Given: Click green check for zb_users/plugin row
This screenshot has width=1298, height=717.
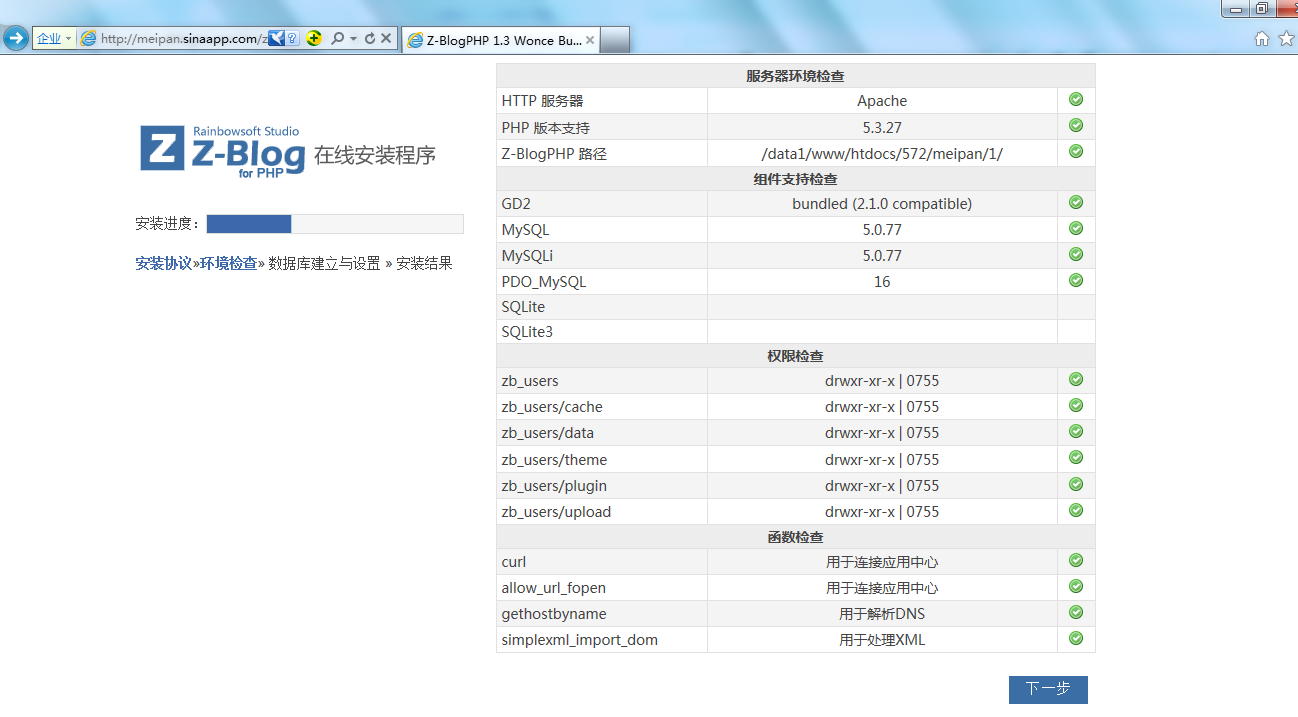Looking at the screenshot, I should [x=1076, y=485].
